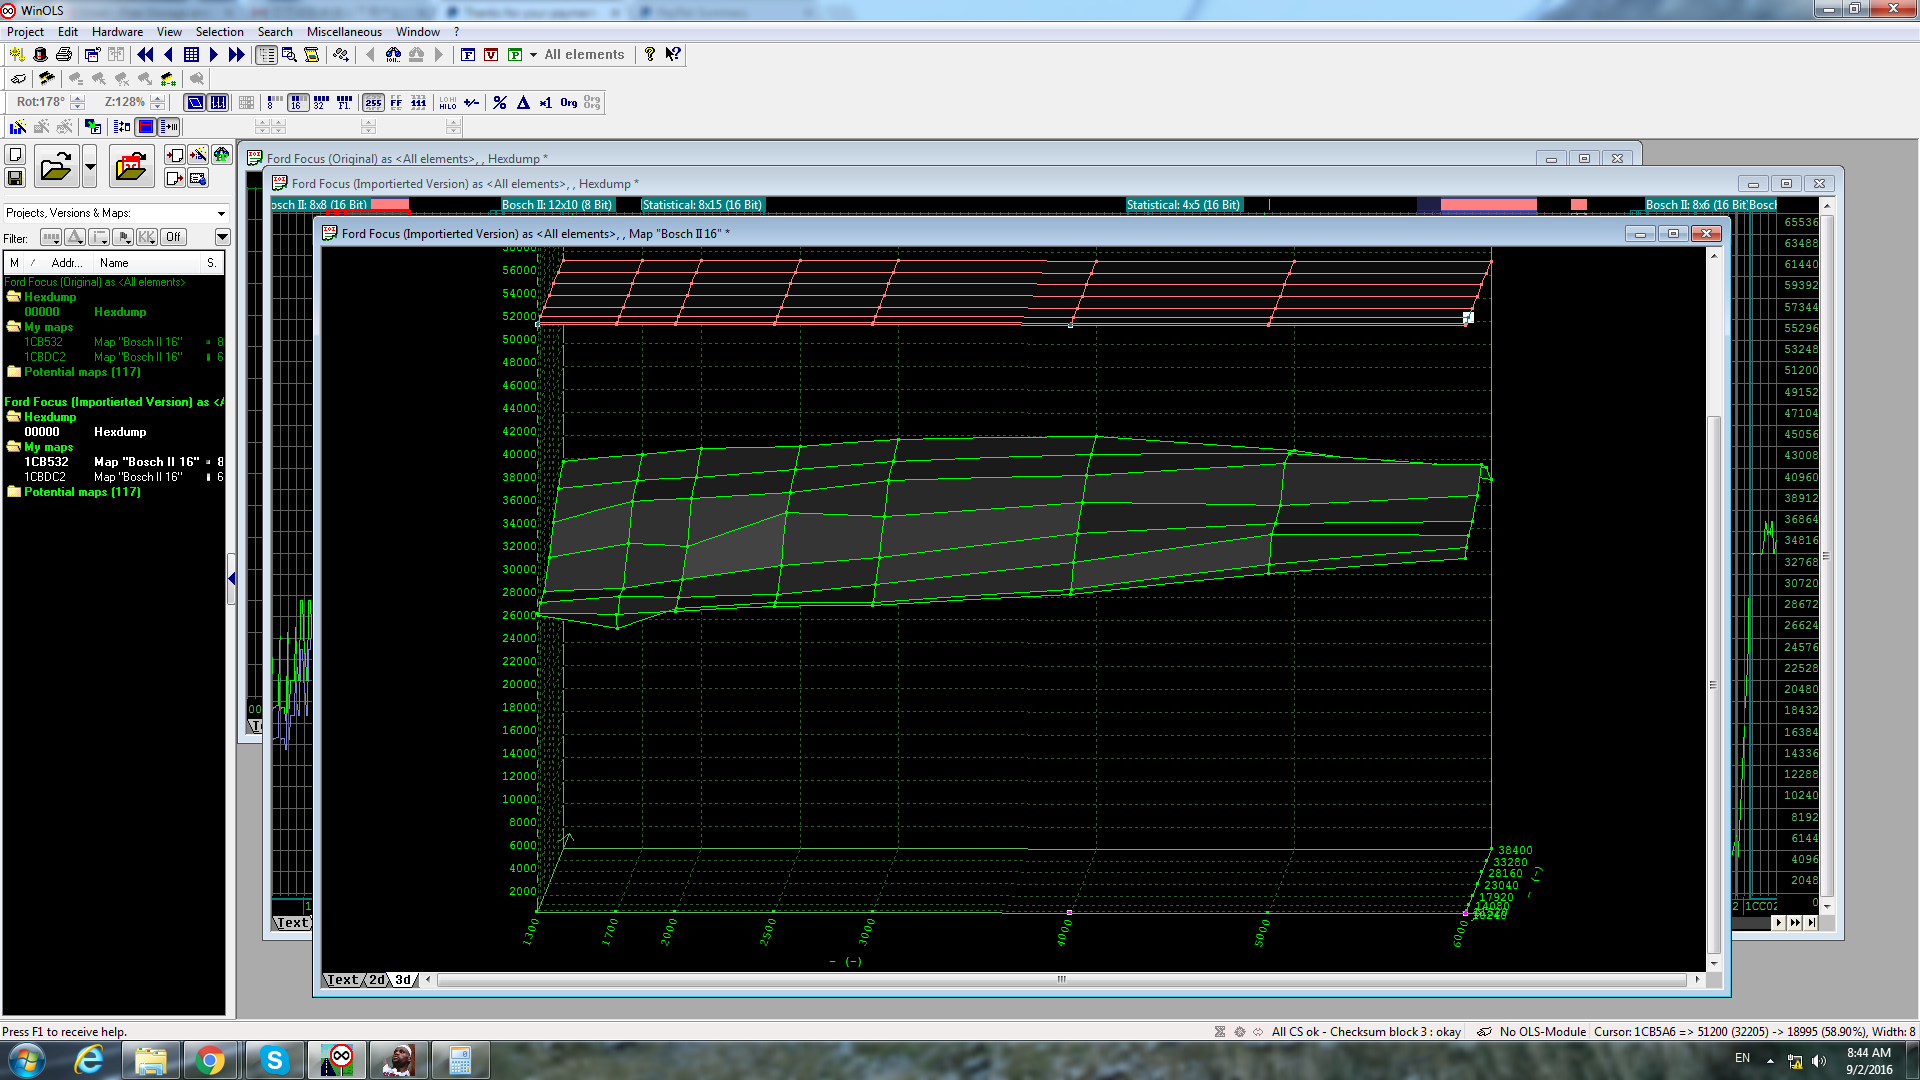Select map 1CBDC2 under Importierted Version
The height and width of the screenshot is (1080, 1920).
(x=114, y=477)
